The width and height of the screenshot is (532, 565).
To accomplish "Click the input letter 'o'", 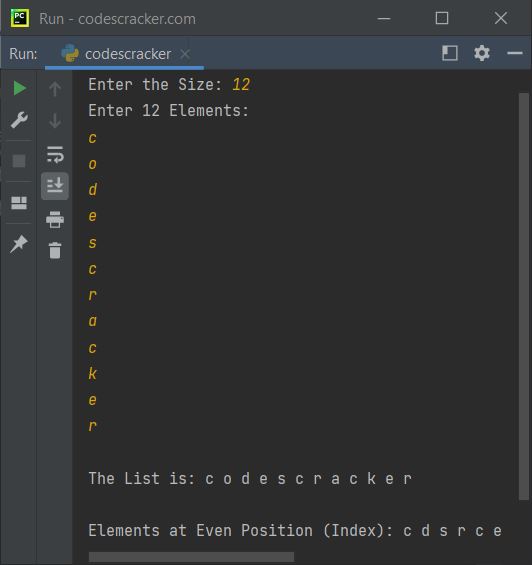I will (93, 164).
